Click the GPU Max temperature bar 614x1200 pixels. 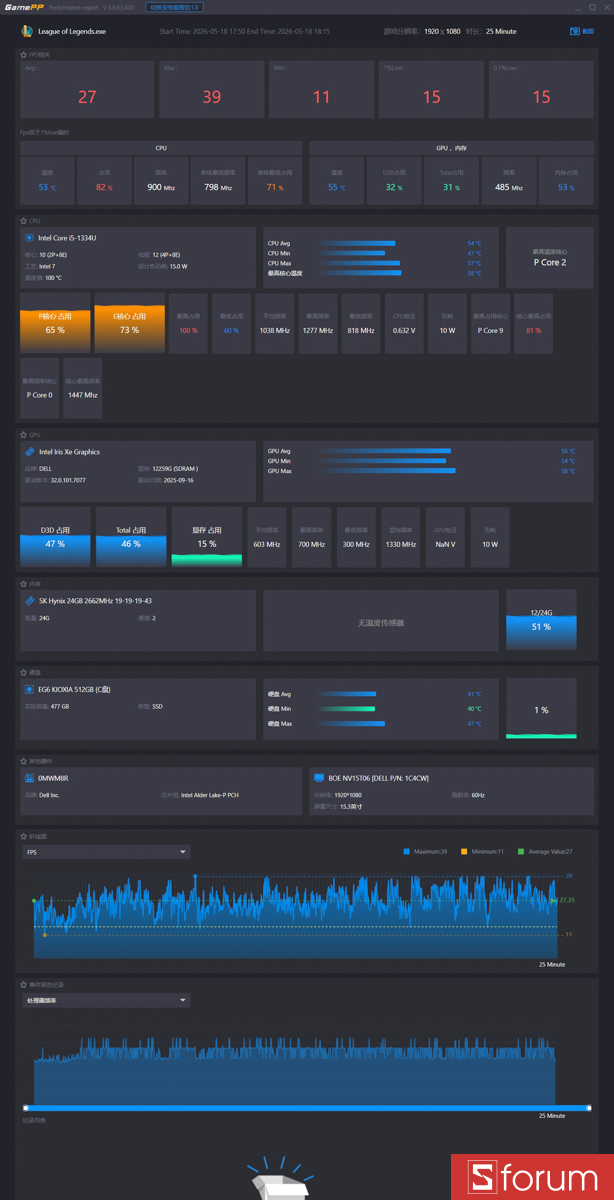[387, 470]
